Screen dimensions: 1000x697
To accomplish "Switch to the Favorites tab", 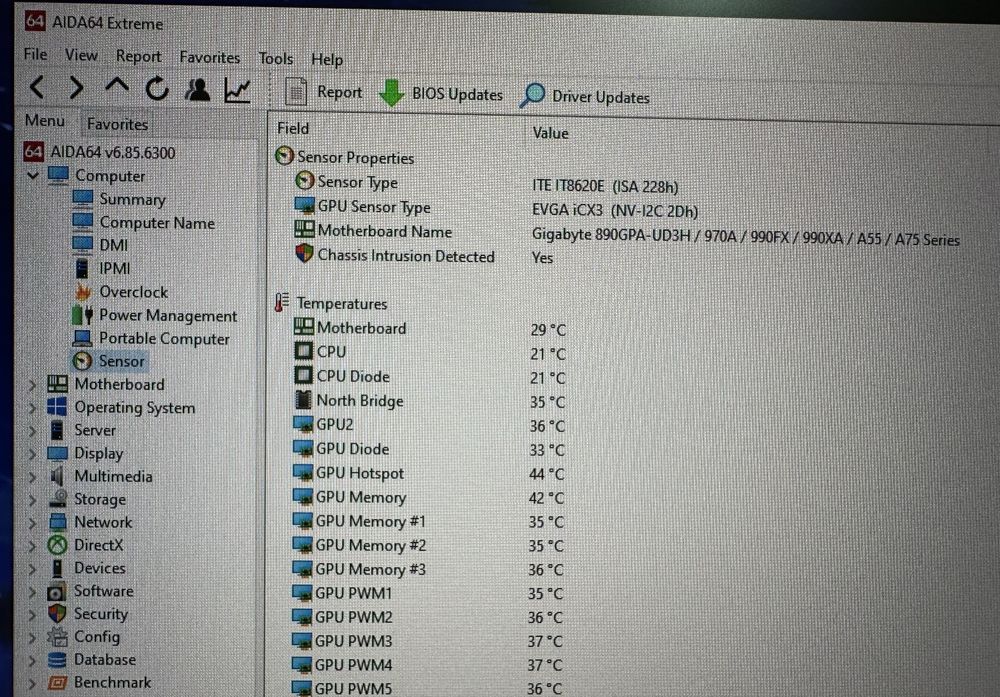I will tap(117, 124).
